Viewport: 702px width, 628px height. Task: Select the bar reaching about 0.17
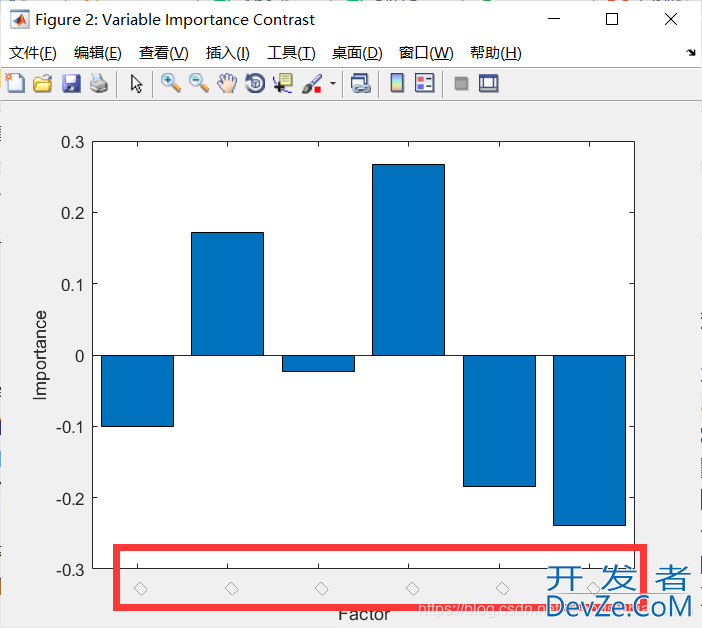227,294
